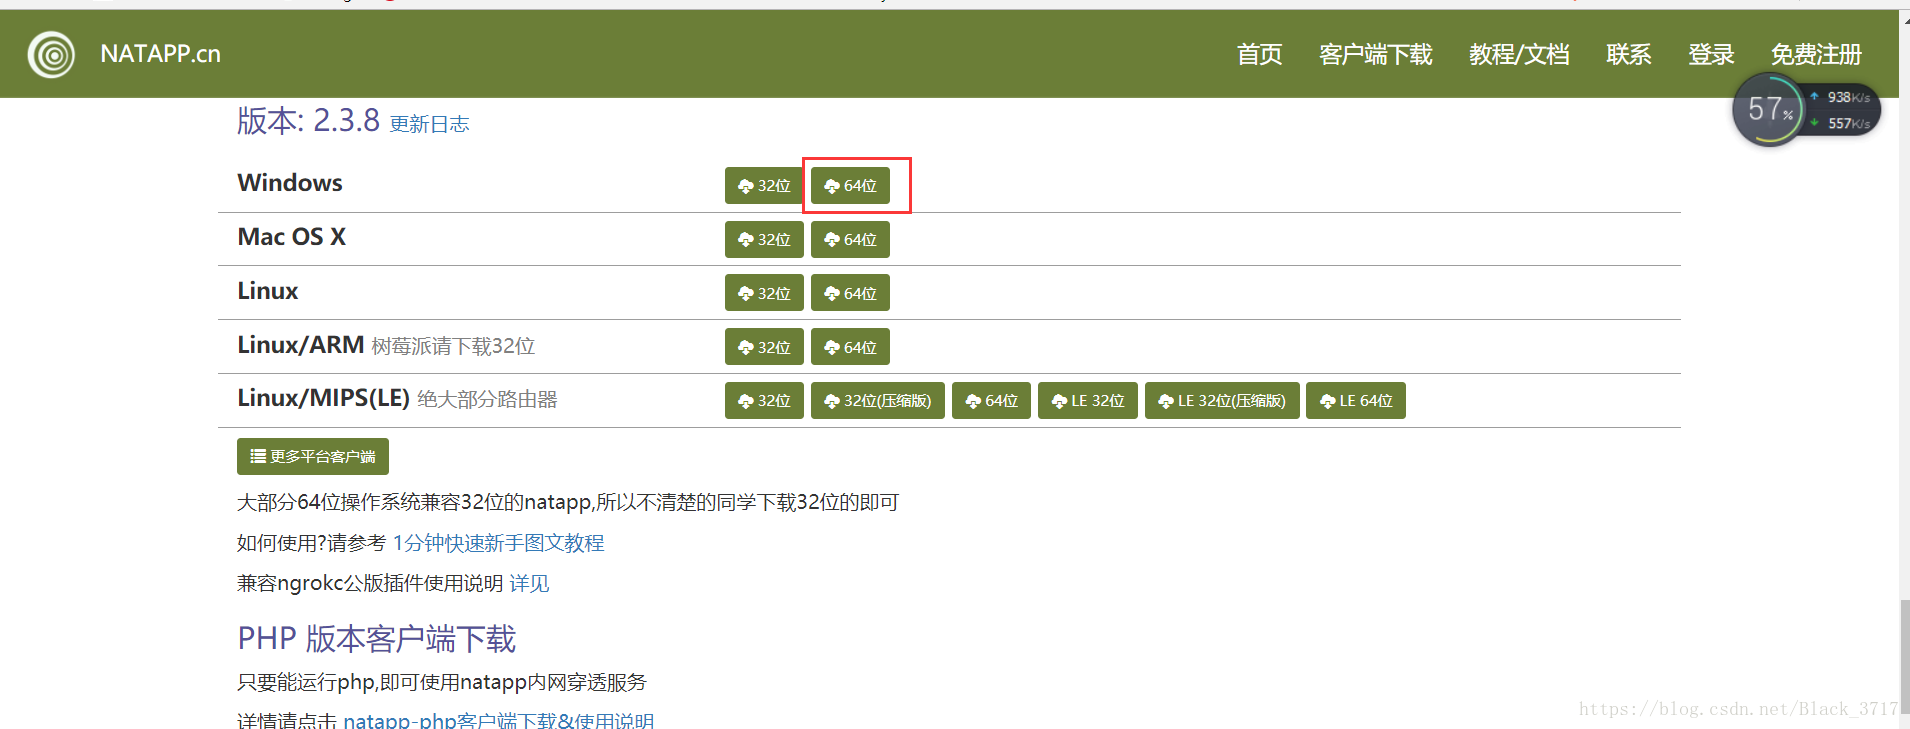The height and width of the screenshot is (729, 1910).
Task: Click the Windows row label
Action: tap(290, 183)
